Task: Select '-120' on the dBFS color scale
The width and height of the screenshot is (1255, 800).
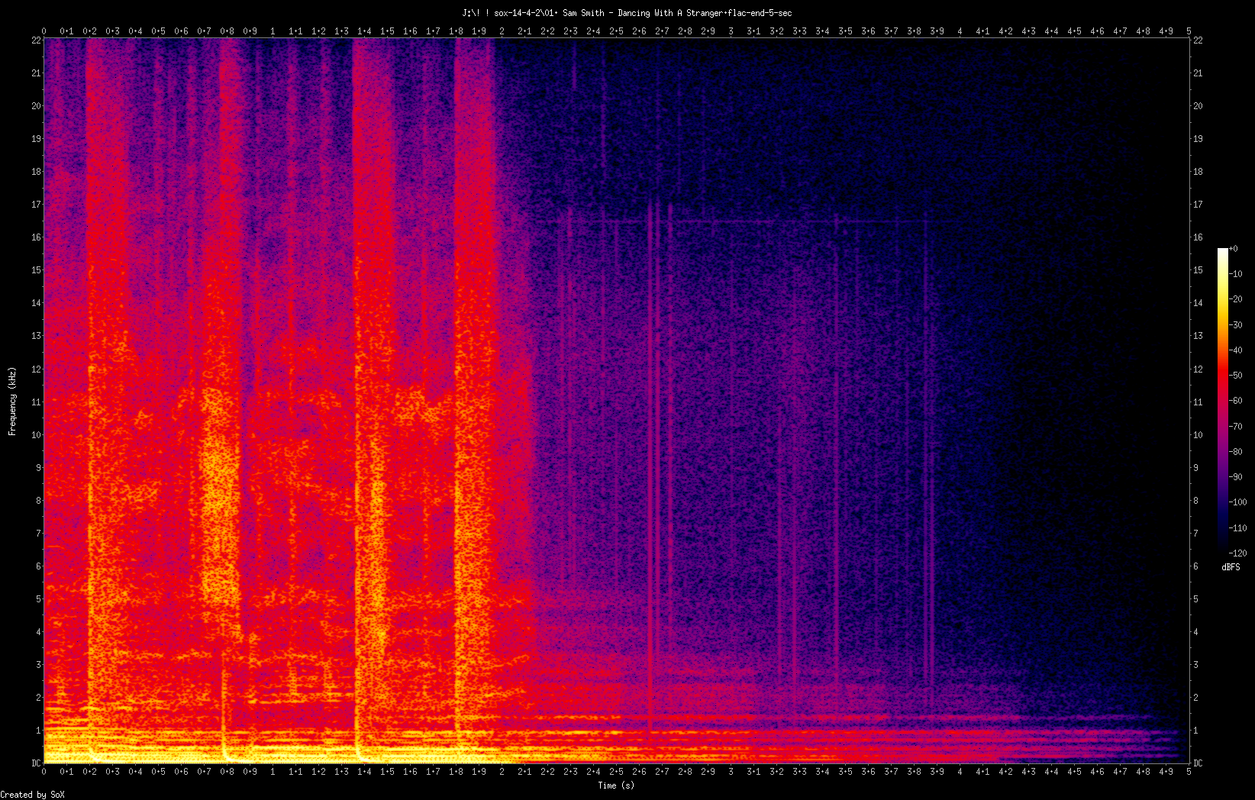Action: point(1238,552)
